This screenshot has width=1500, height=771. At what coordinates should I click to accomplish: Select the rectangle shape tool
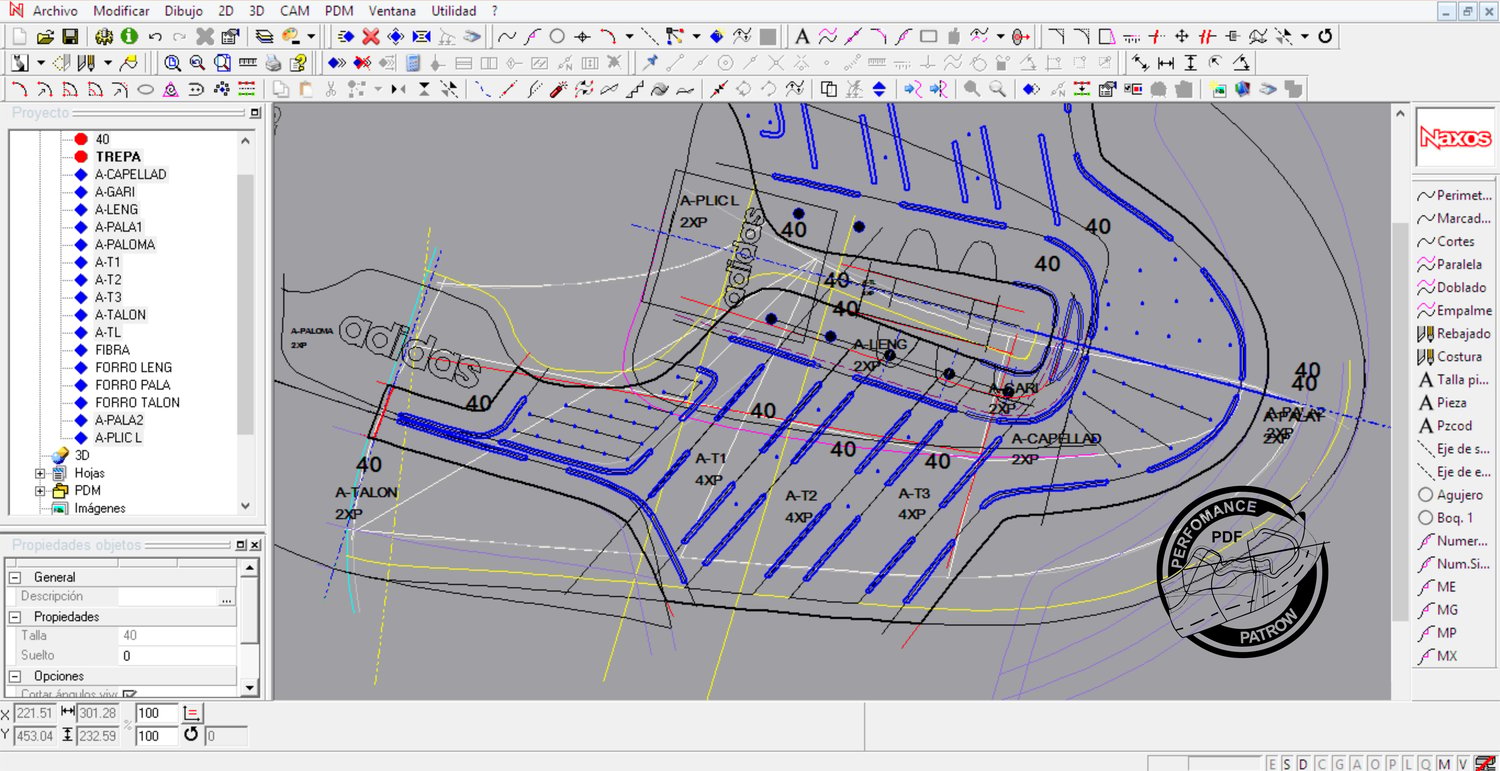coord(928,37)
